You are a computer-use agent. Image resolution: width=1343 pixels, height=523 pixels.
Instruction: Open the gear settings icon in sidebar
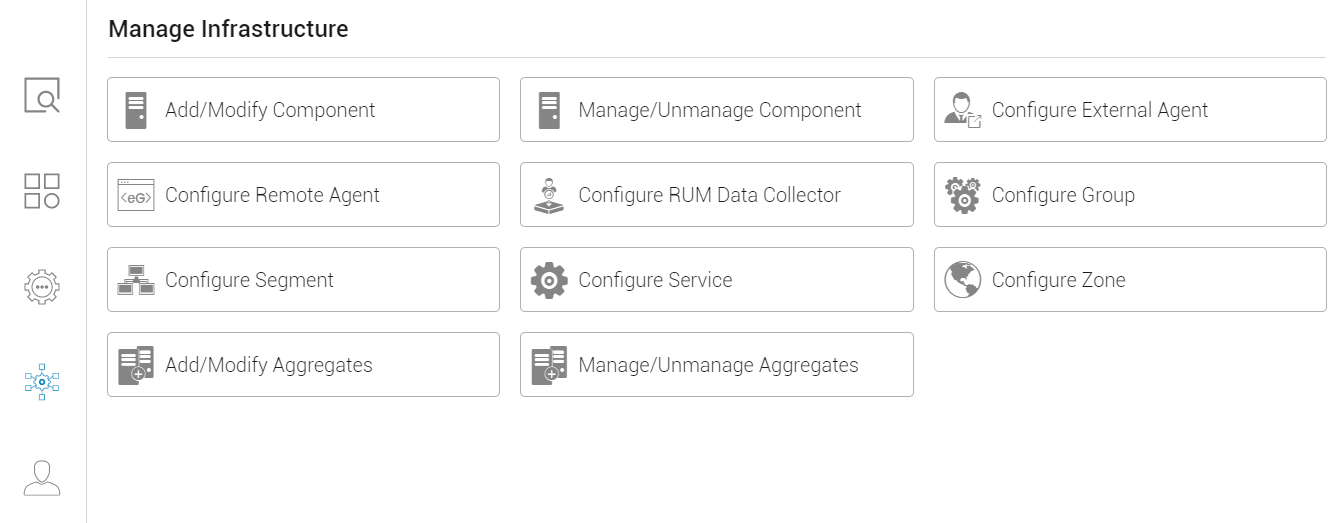[42, 286]
